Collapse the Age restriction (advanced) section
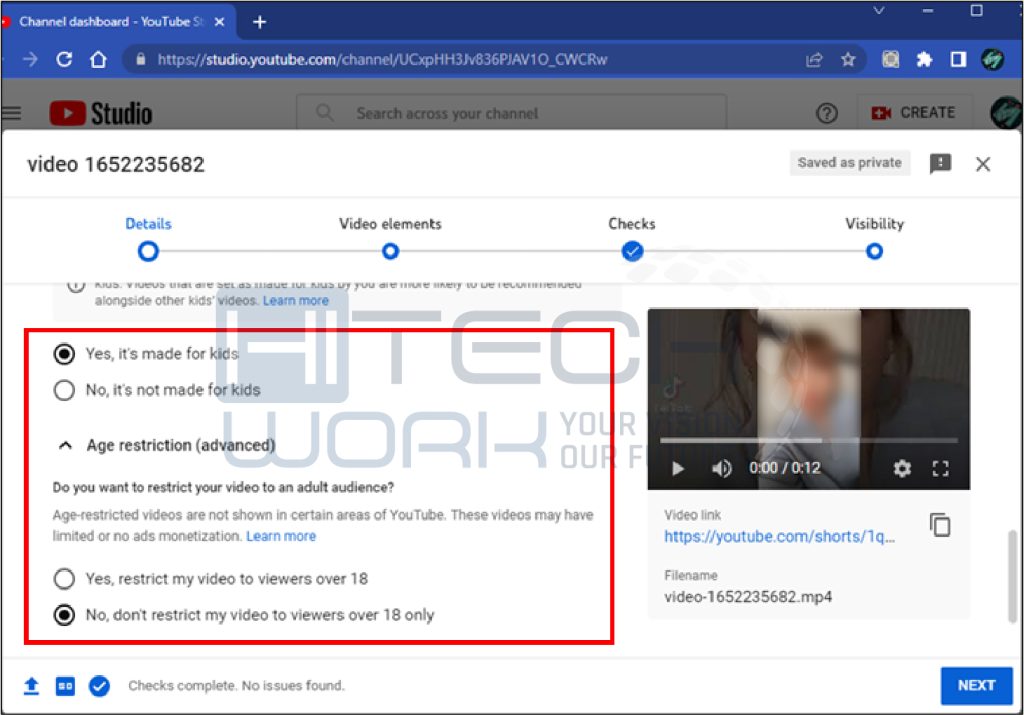 [x=65, y=445]
